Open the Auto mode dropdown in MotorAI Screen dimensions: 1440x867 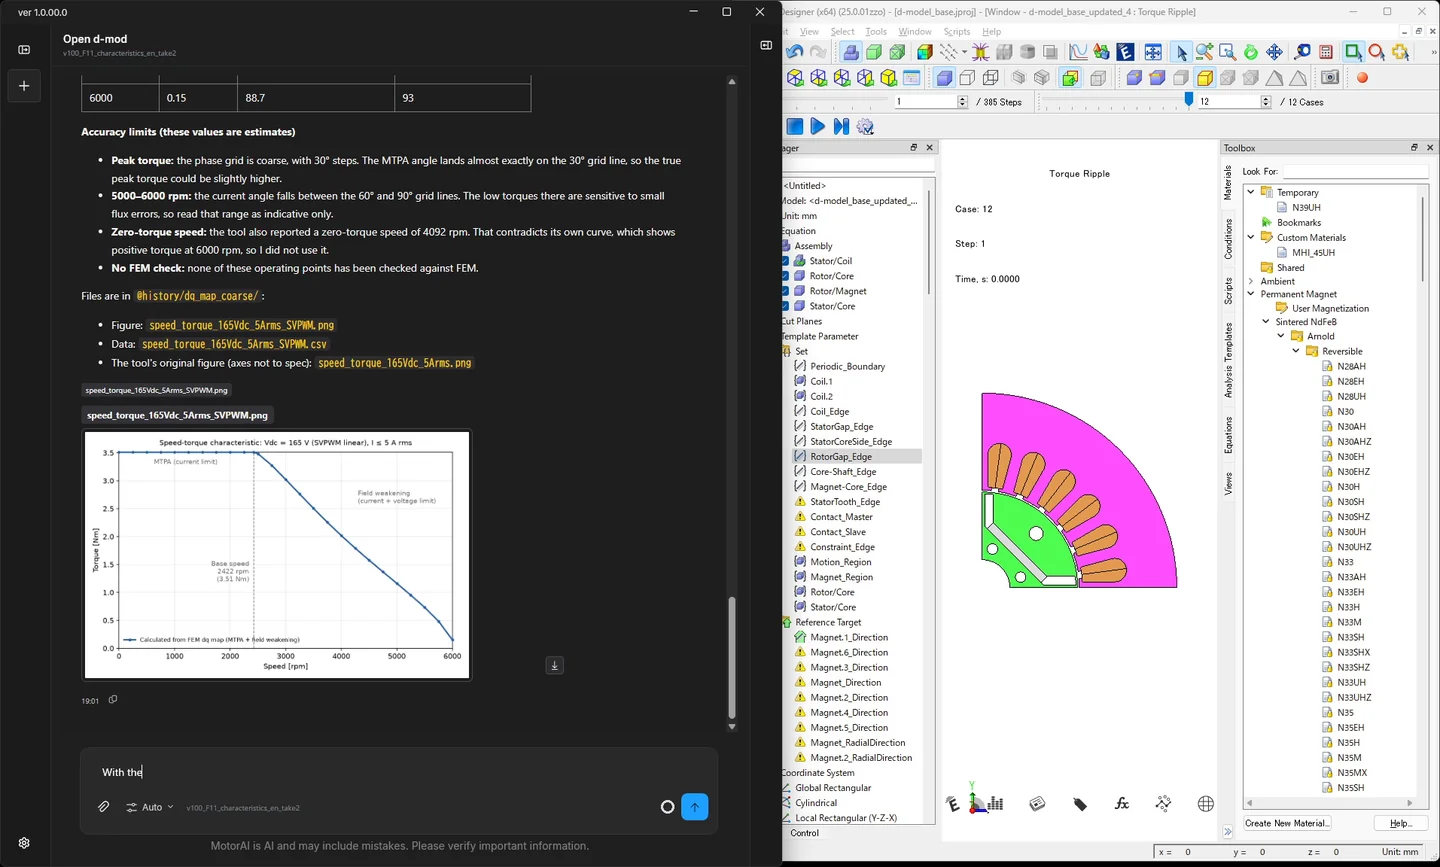150,807
